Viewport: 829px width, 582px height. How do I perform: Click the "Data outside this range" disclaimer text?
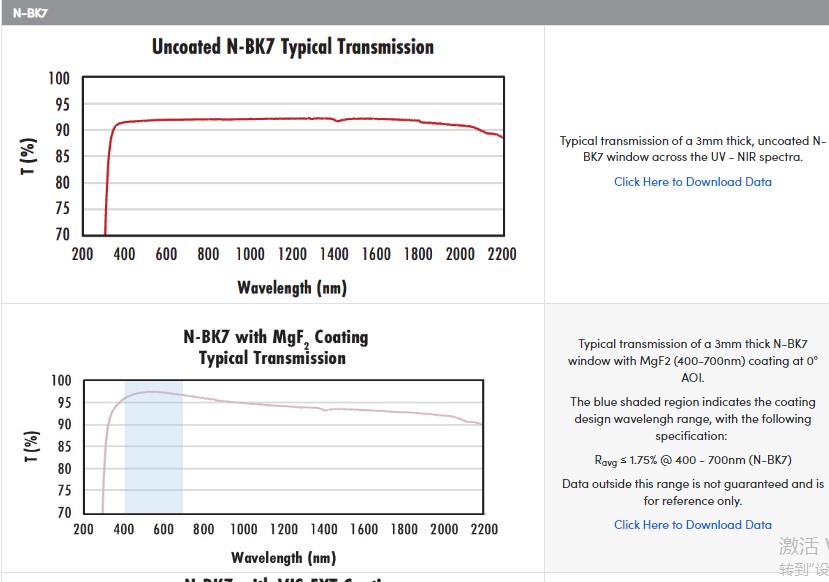692,492
